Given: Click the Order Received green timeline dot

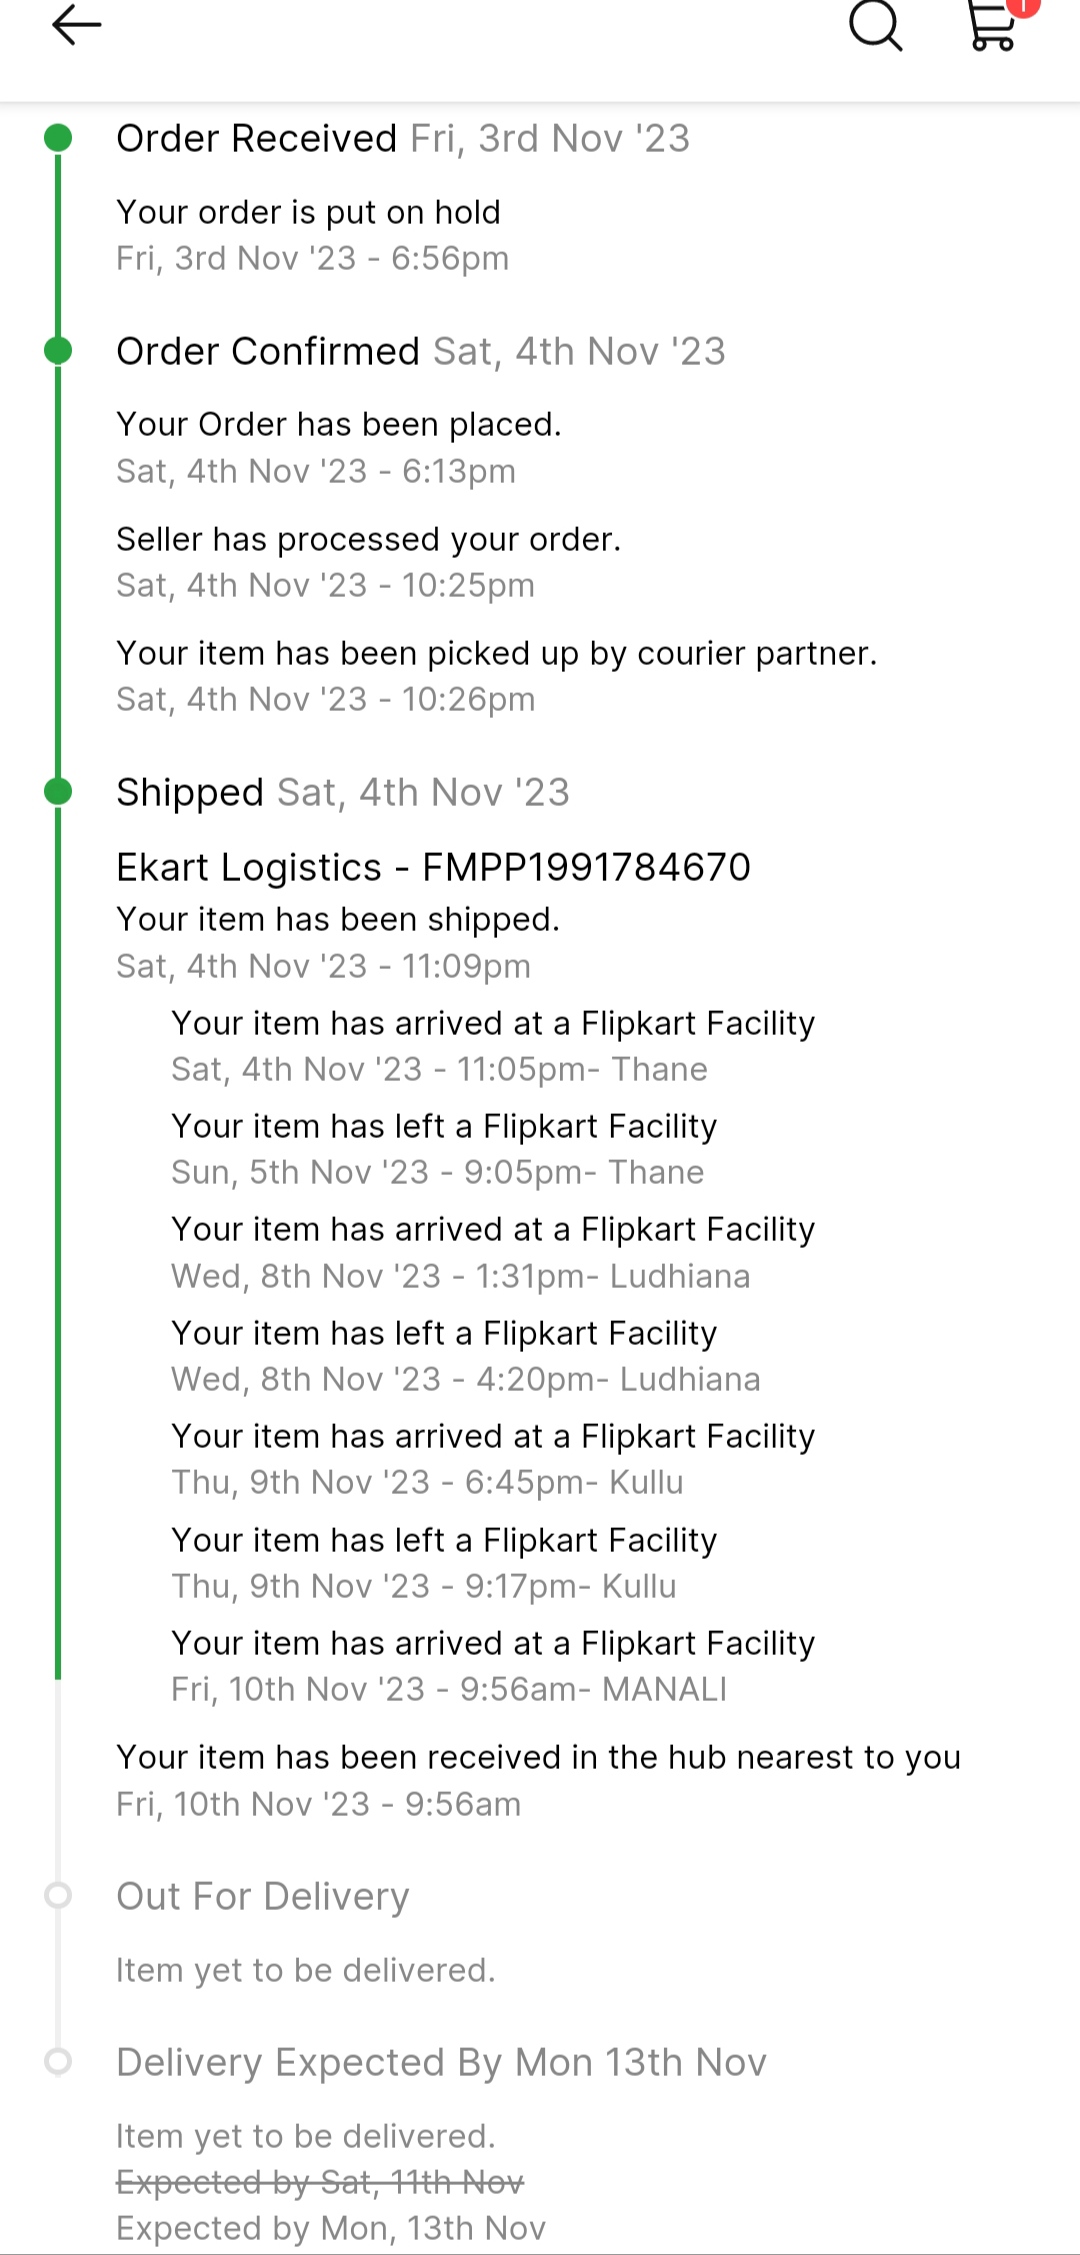Looking at the screenshot, I should click(59, 138).
